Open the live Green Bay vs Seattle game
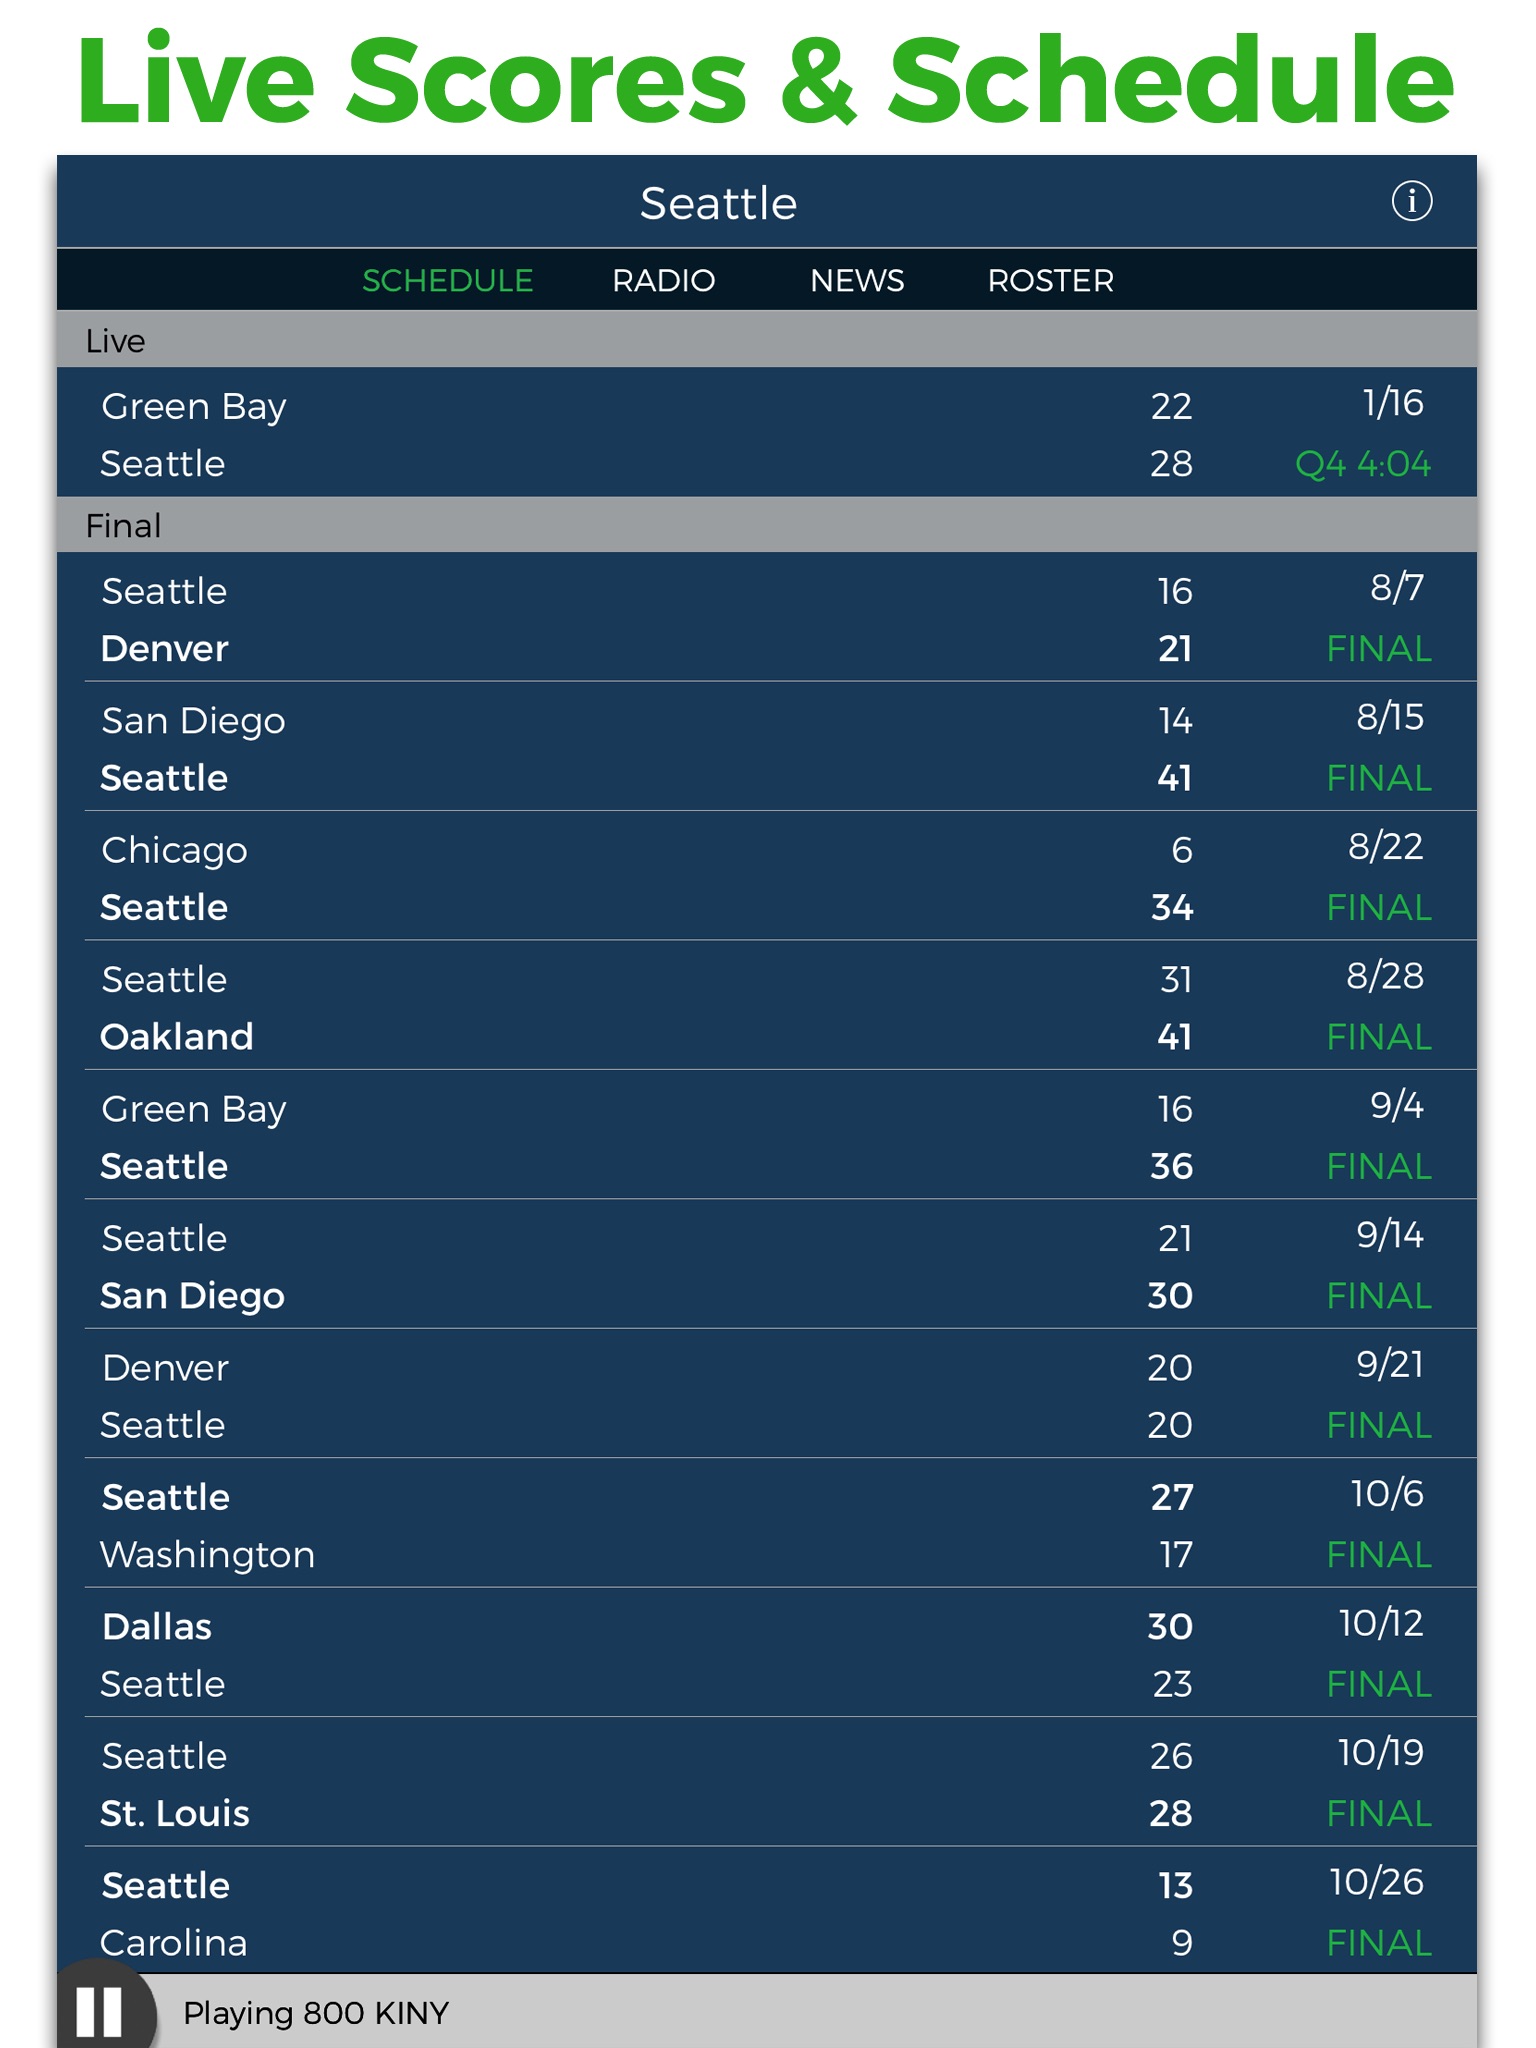This screenshot has width=1536, height=2048. pyautogui.click(x=766, y=434)
